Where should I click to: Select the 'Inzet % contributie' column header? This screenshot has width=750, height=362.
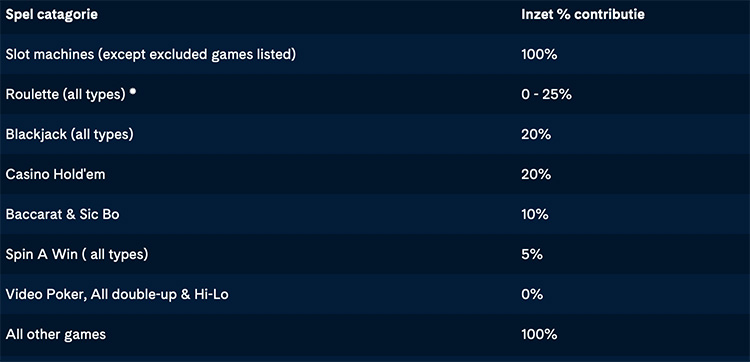pos(583,15)
